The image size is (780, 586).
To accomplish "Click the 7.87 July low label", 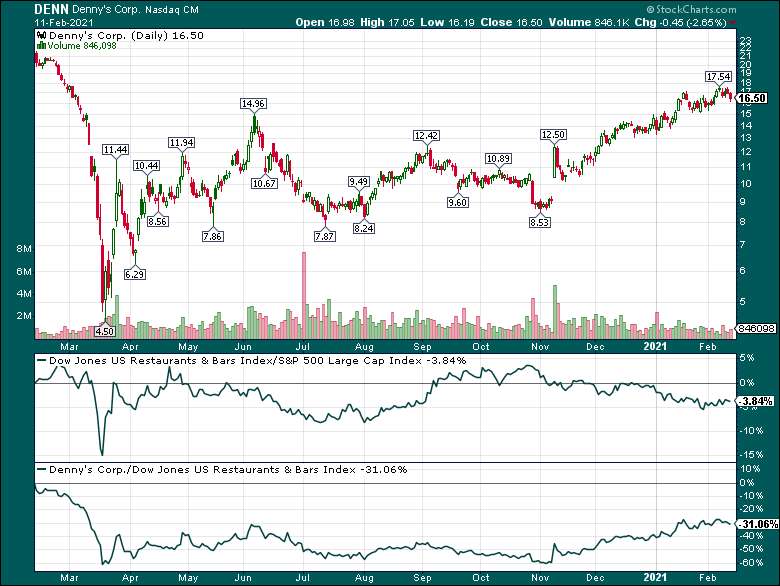I will (x=324, y=236).
